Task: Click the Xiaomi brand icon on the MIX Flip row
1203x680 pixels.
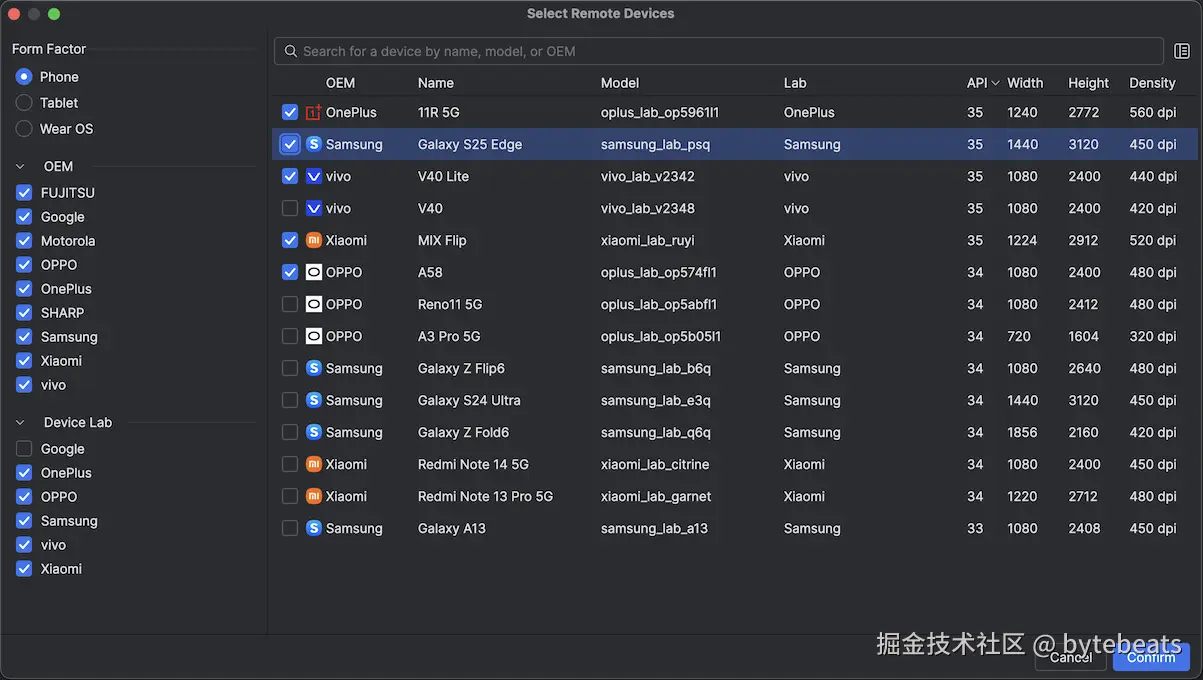Action: [x=313, y=240]
